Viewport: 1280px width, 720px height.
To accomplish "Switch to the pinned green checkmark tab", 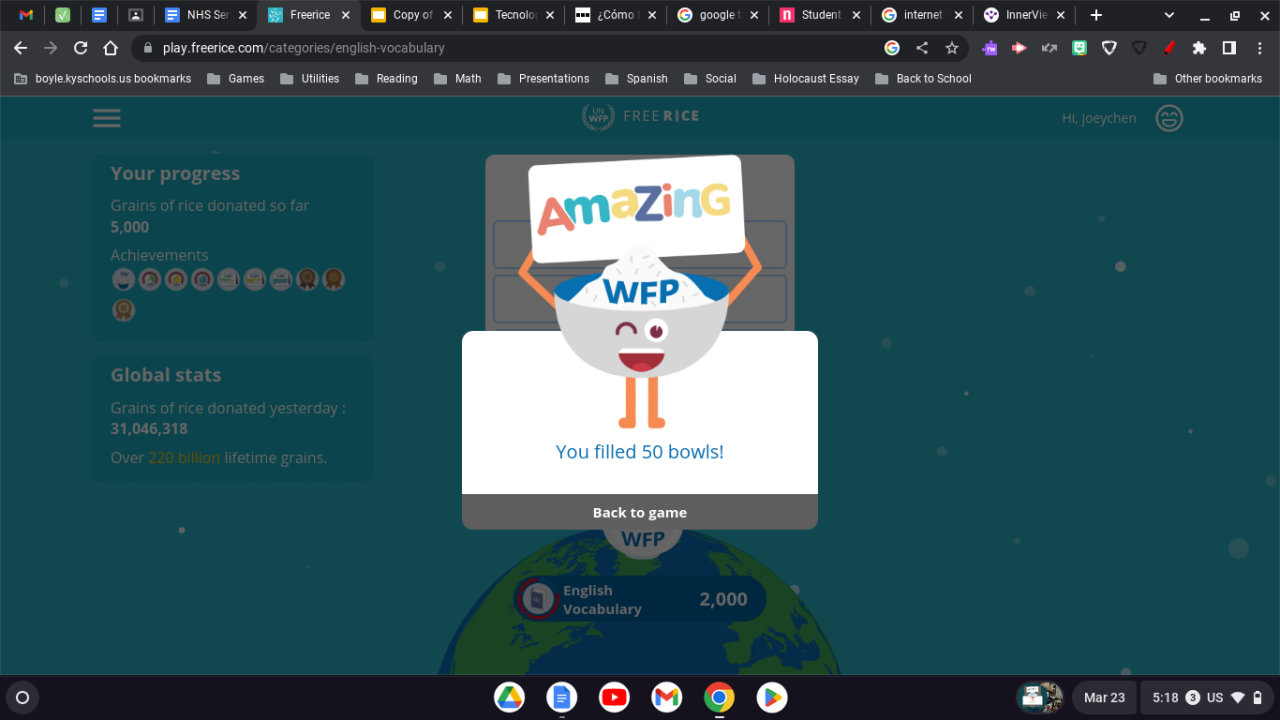I will coord(62,15).
